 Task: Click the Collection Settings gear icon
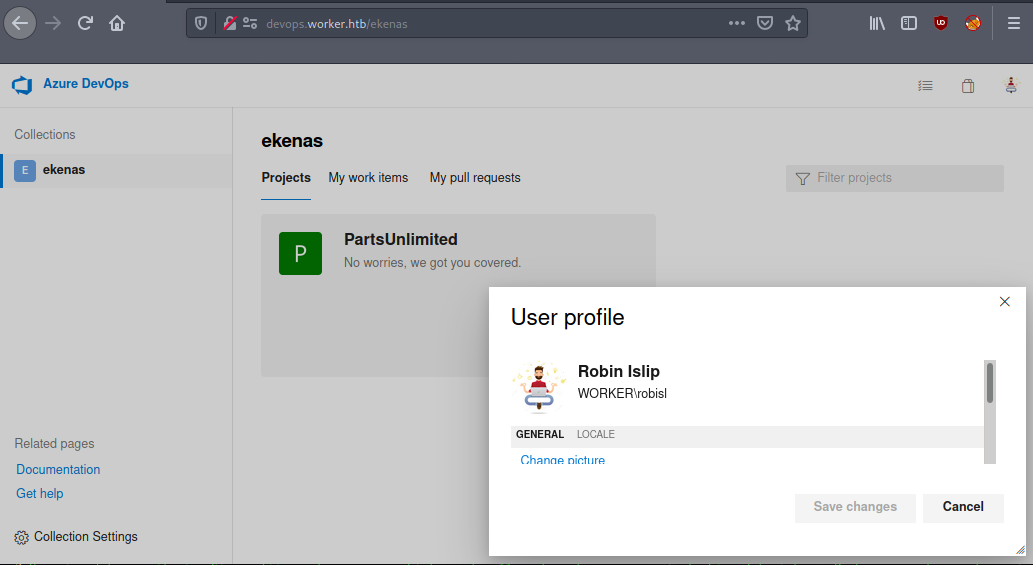(22, 537)
